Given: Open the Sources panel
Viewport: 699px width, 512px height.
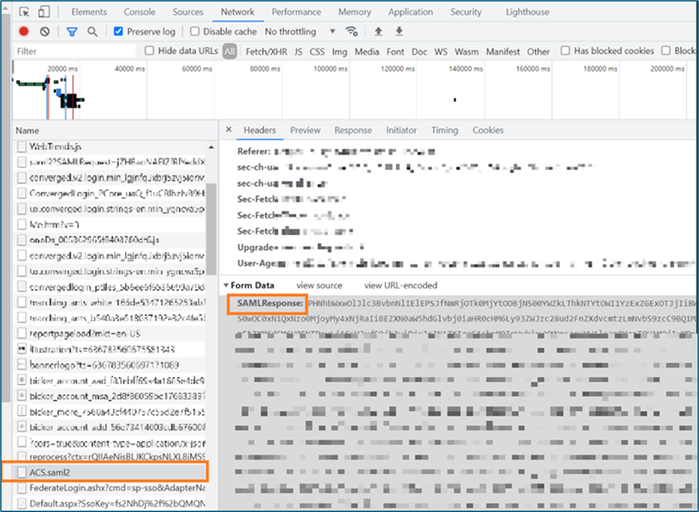Looking at the screenshot, I should pos(188,12).
